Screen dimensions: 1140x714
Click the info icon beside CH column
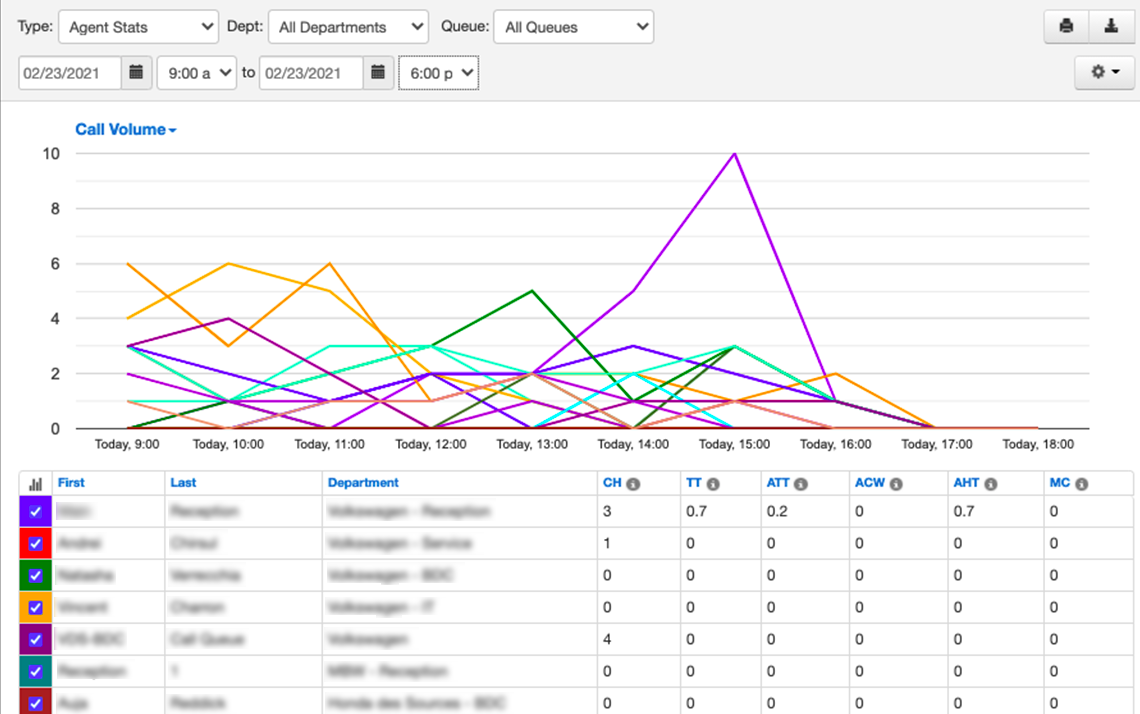click(x=633, y=484)
